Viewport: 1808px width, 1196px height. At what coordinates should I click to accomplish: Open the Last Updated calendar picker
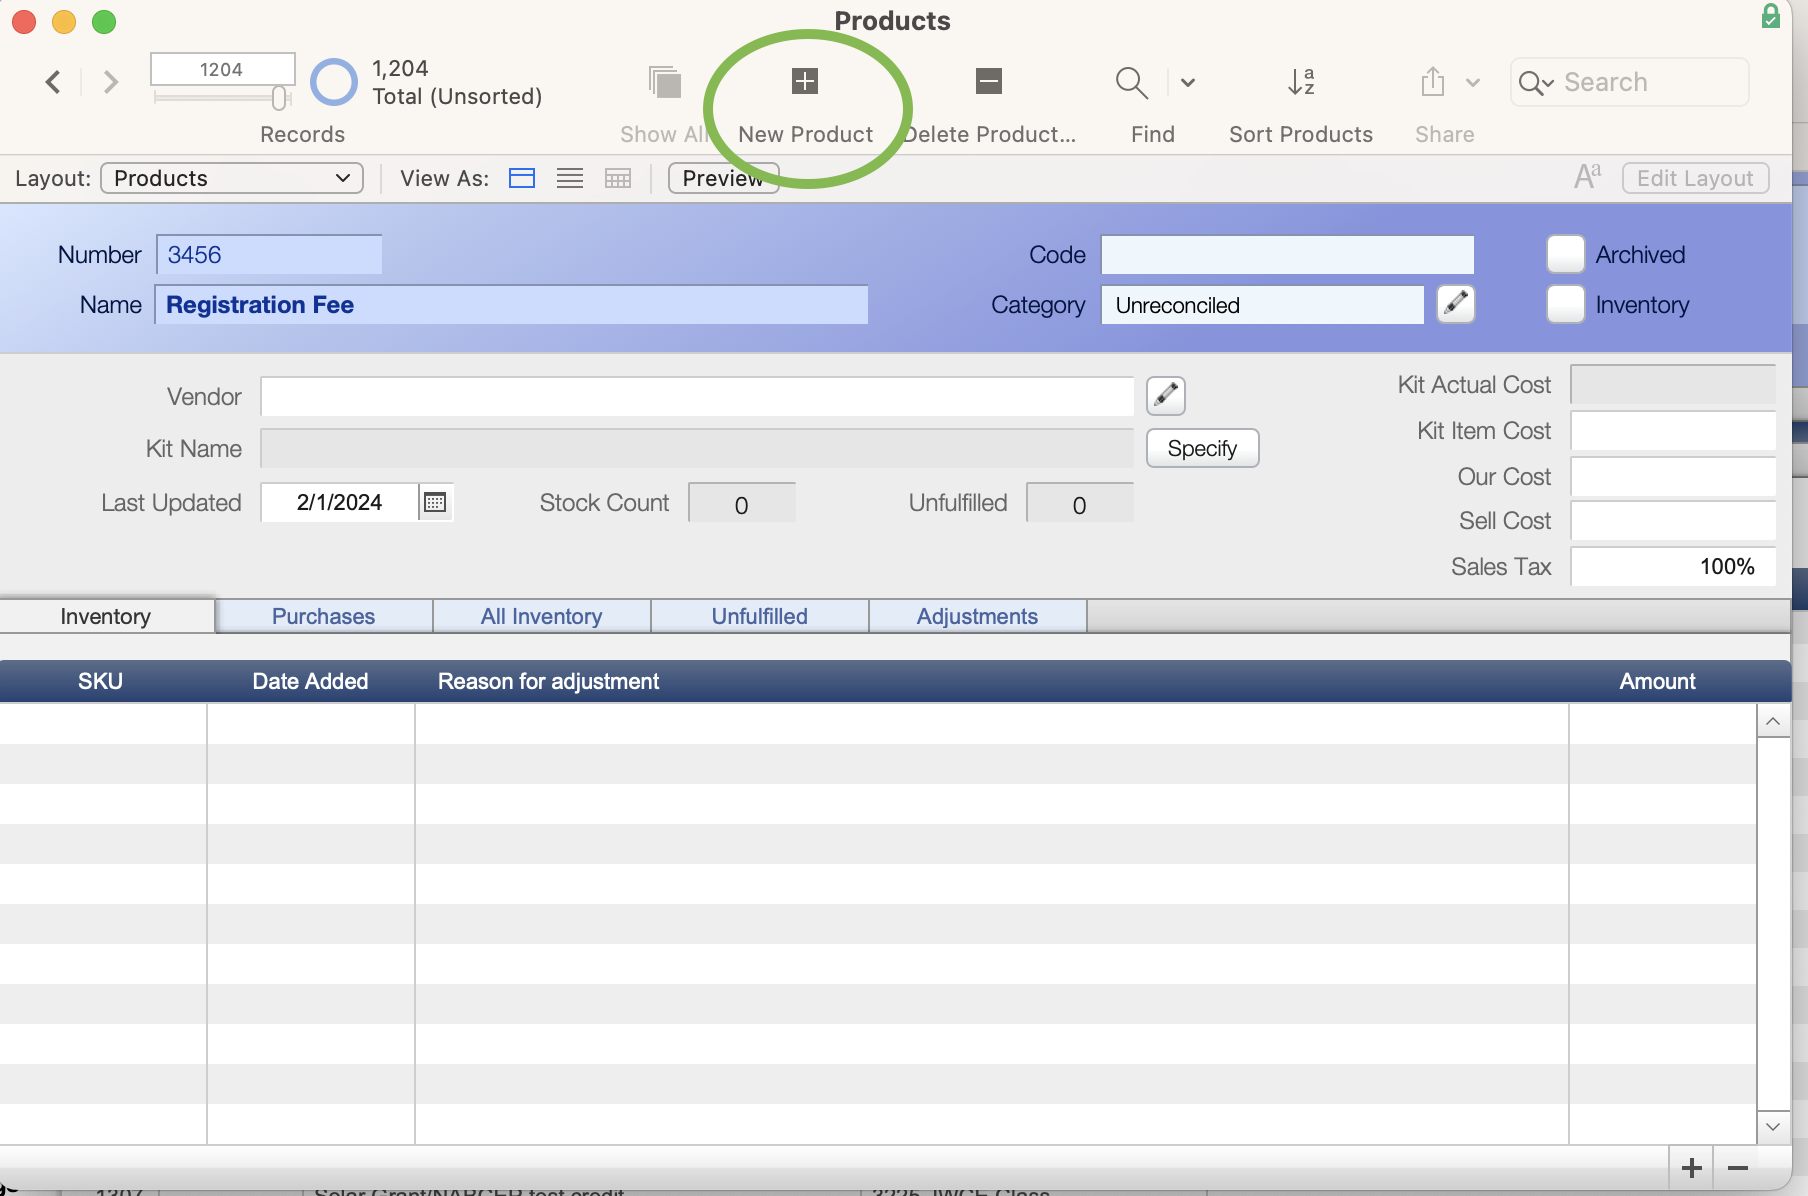point(435,502)
